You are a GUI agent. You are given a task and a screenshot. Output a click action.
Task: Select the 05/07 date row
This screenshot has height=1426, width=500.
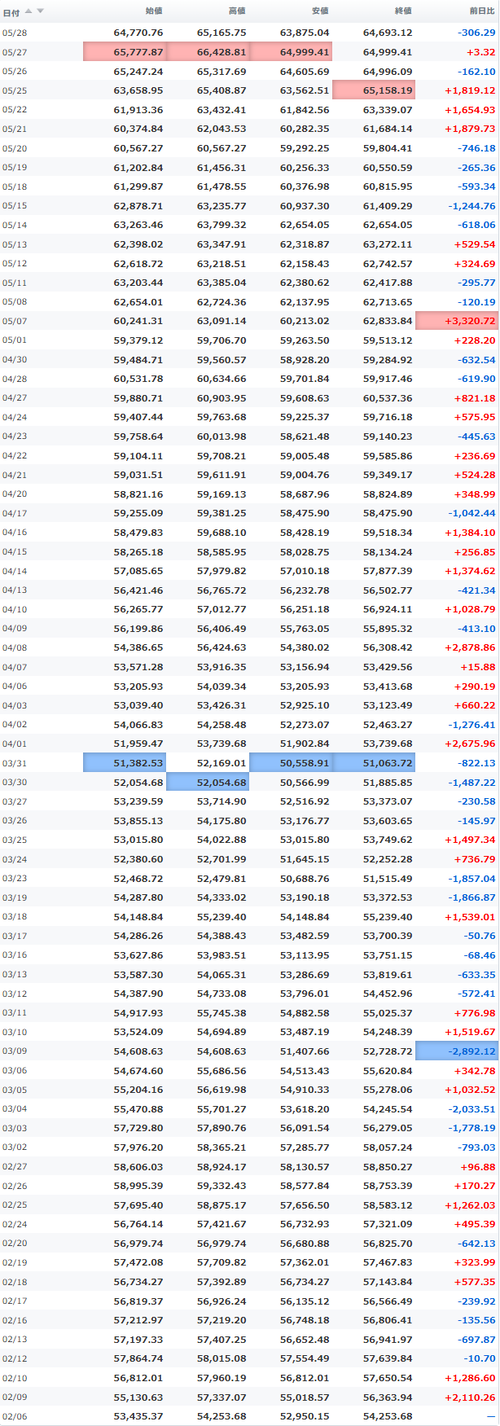click(250, 321)
